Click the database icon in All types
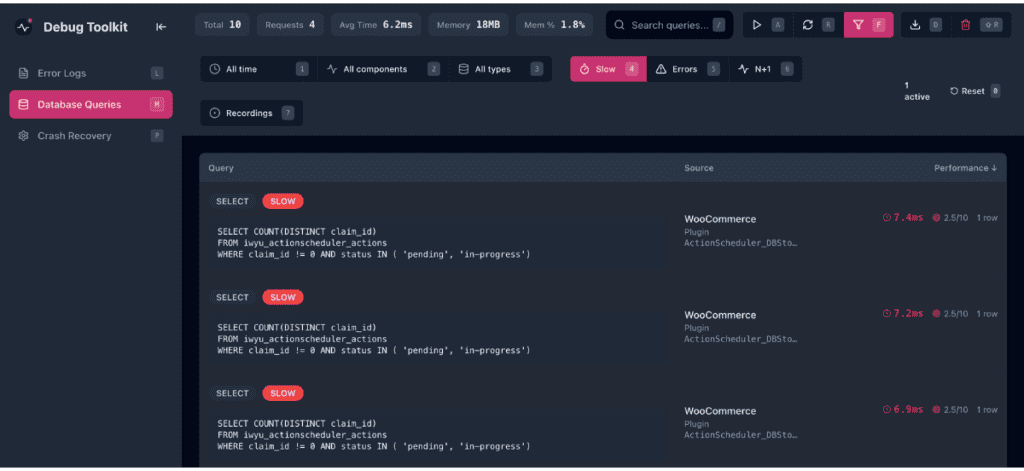Viewport: 1024px width, 471px height. [463, 69]
